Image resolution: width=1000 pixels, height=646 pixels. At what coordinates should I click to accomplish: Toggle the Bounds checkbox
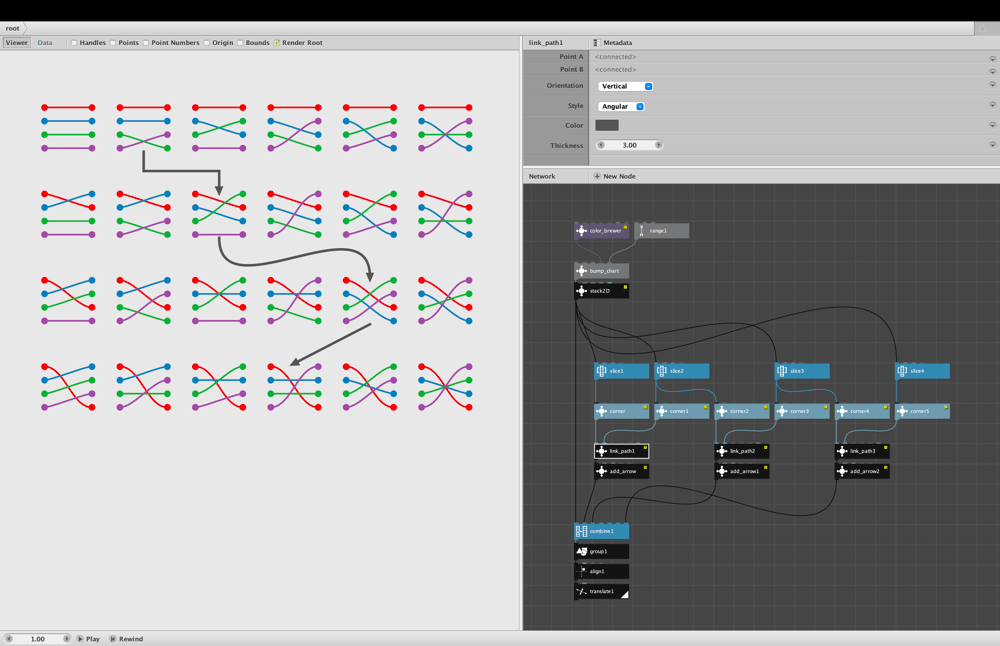240,43
